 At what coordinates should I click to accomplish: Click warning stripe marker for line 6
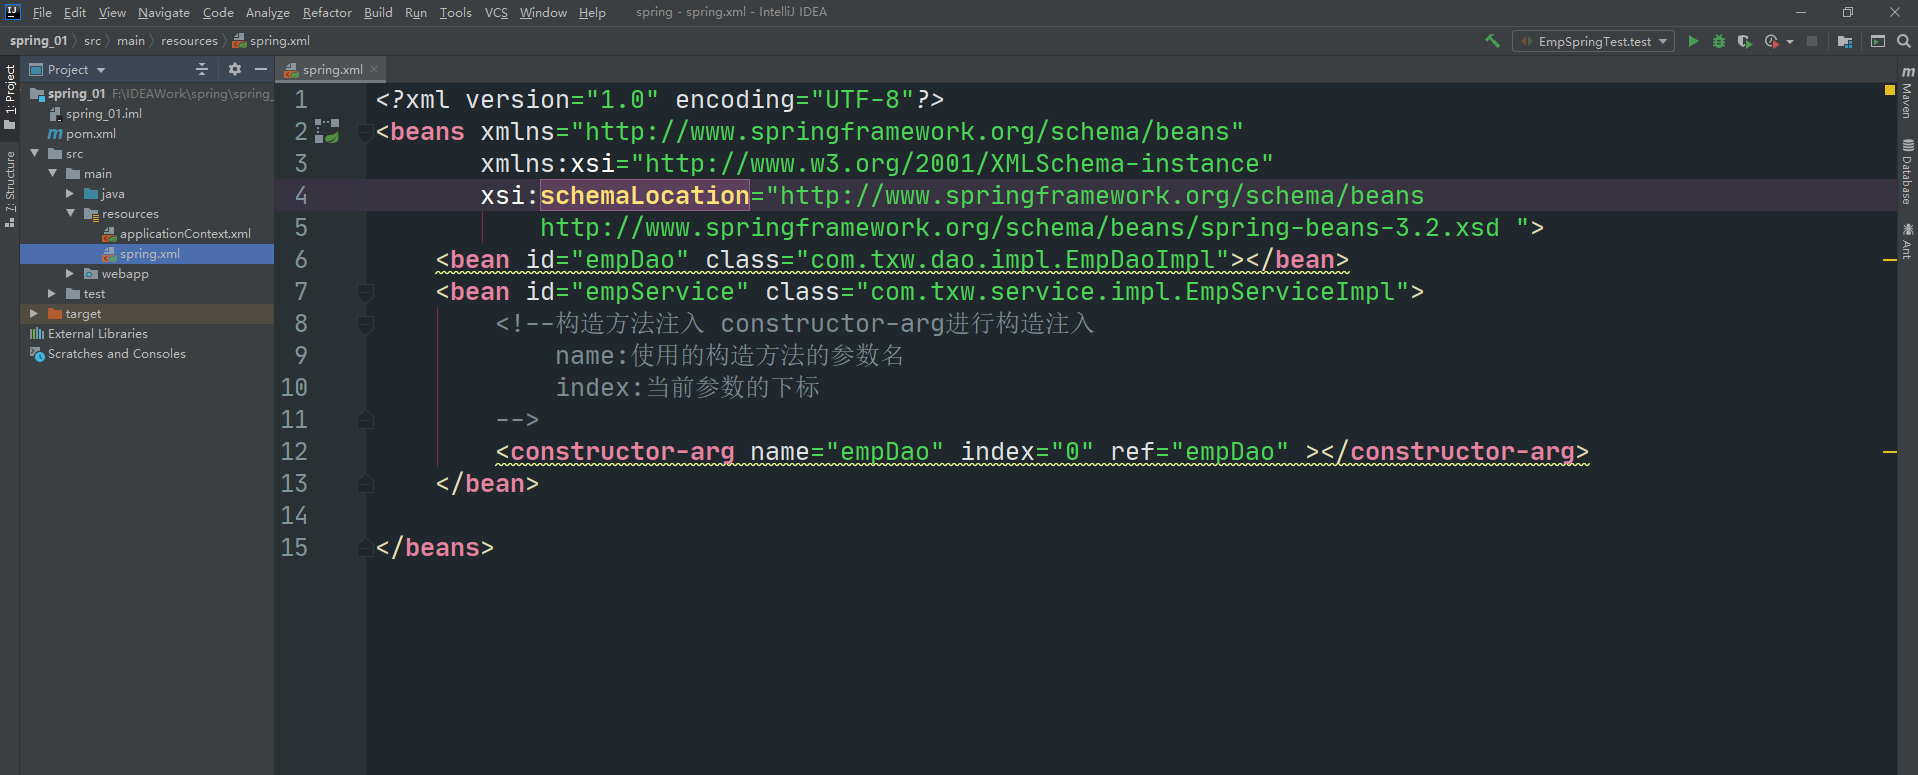click(1889, 260)
